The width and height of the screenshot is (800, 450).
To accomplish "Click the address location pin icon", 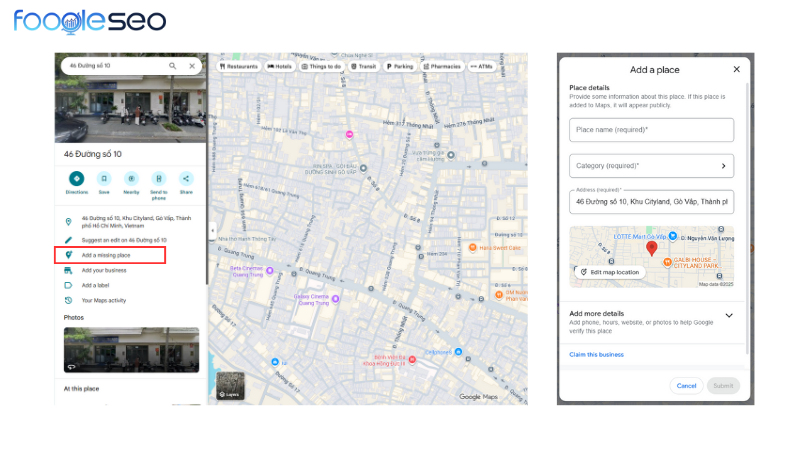I will click(68, 222).
